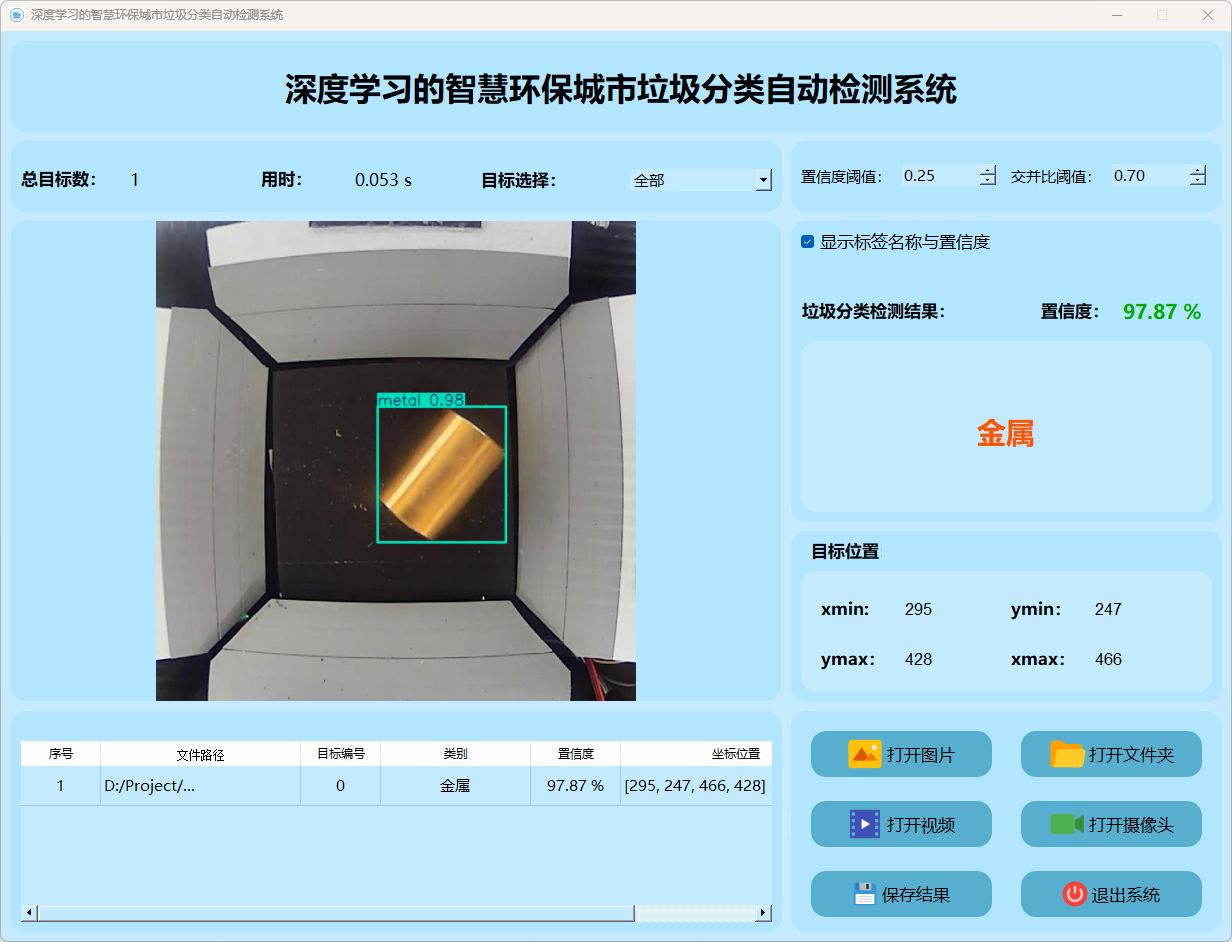Click the table cell 97.87 %
The image size is (1232, 942).
tap(576, 786)
